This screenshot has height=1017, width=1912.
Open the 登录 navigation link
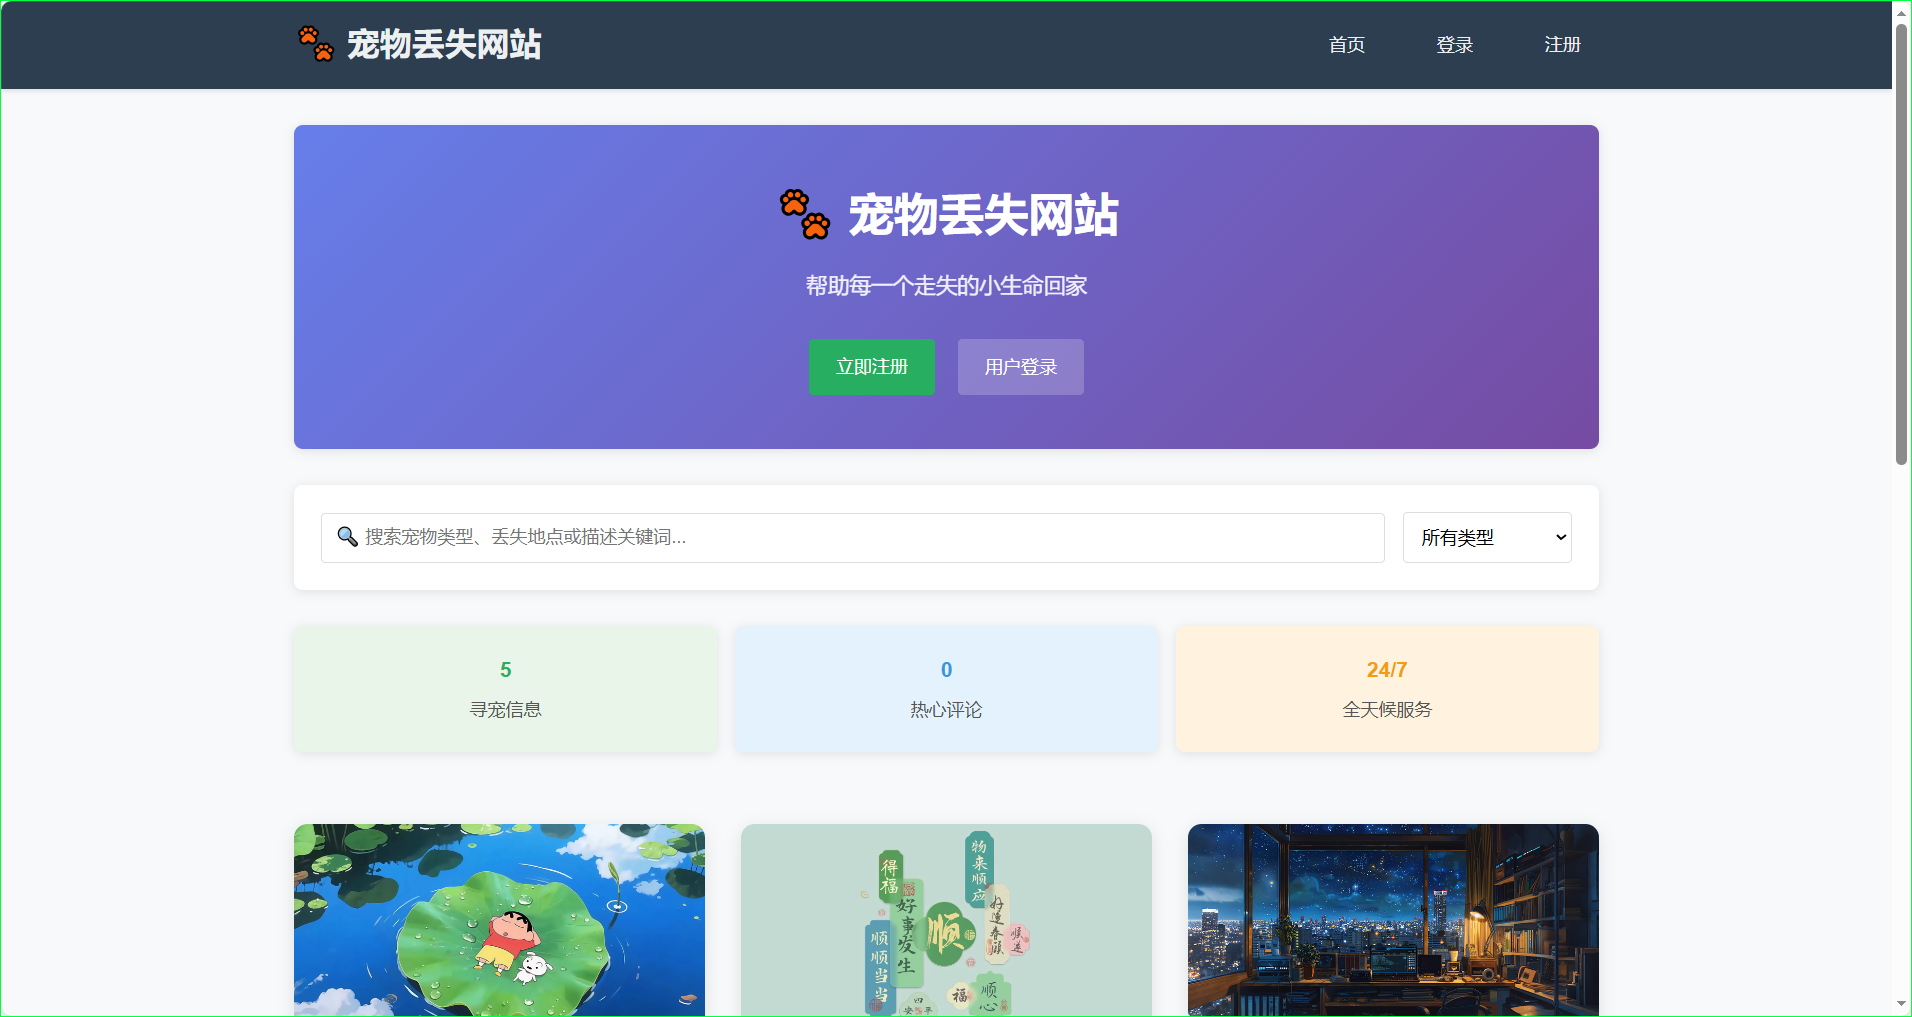click(x=1454, y=45)
